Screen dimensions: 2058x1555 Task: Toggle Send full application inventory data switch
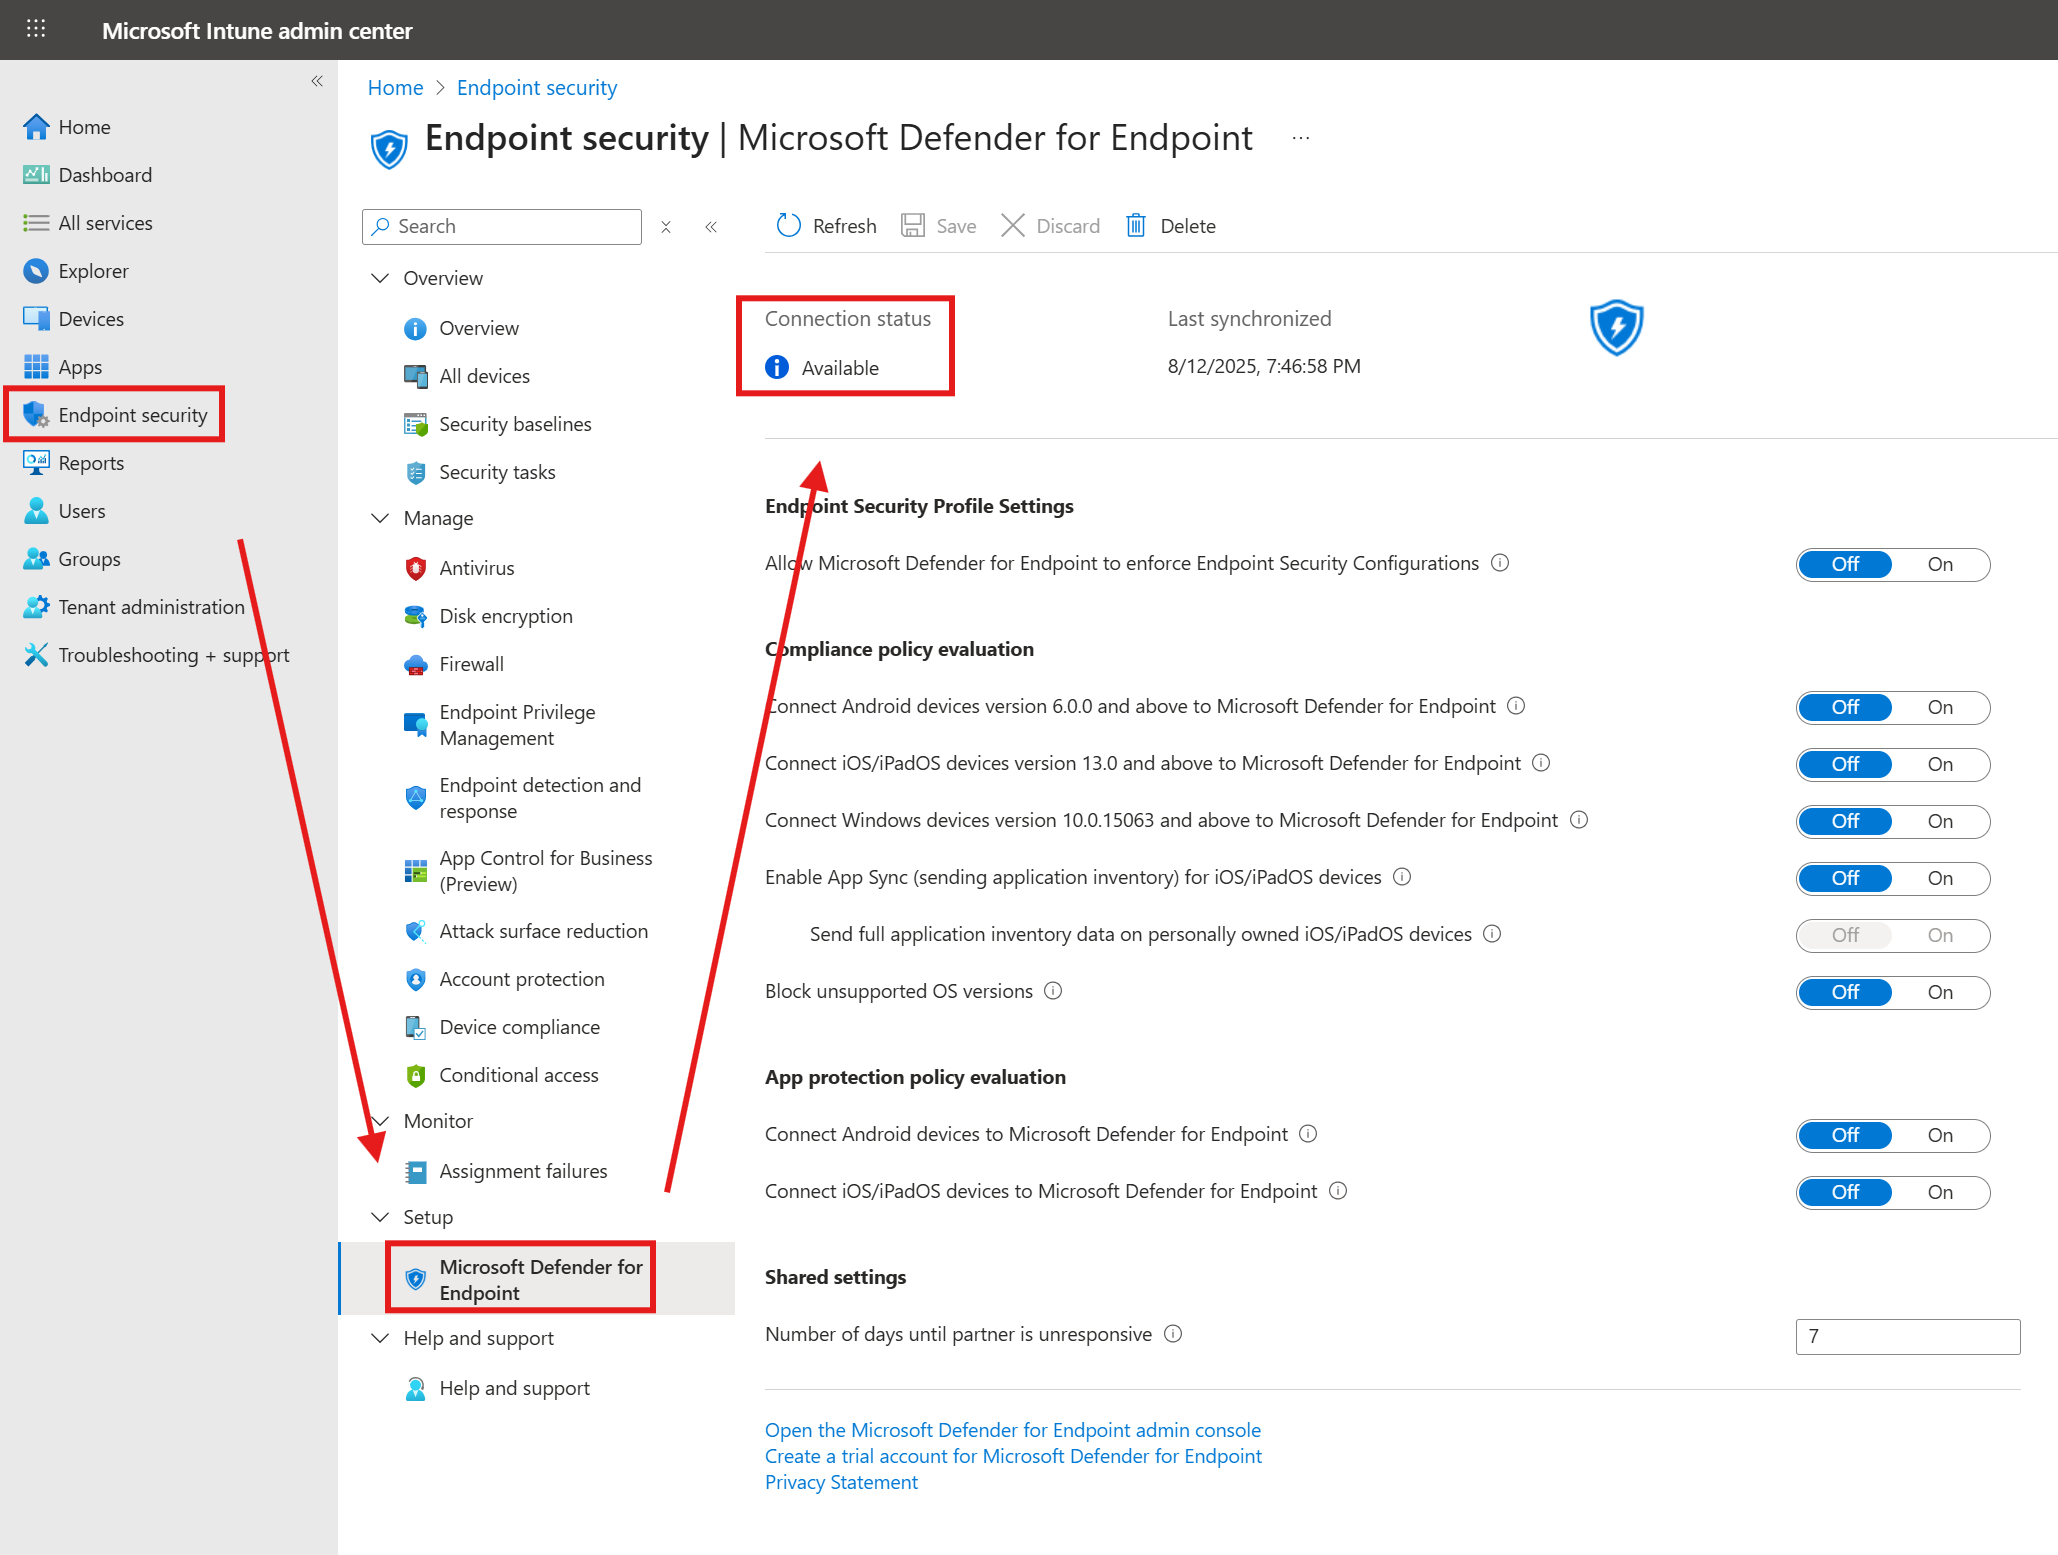point(1893,935)
